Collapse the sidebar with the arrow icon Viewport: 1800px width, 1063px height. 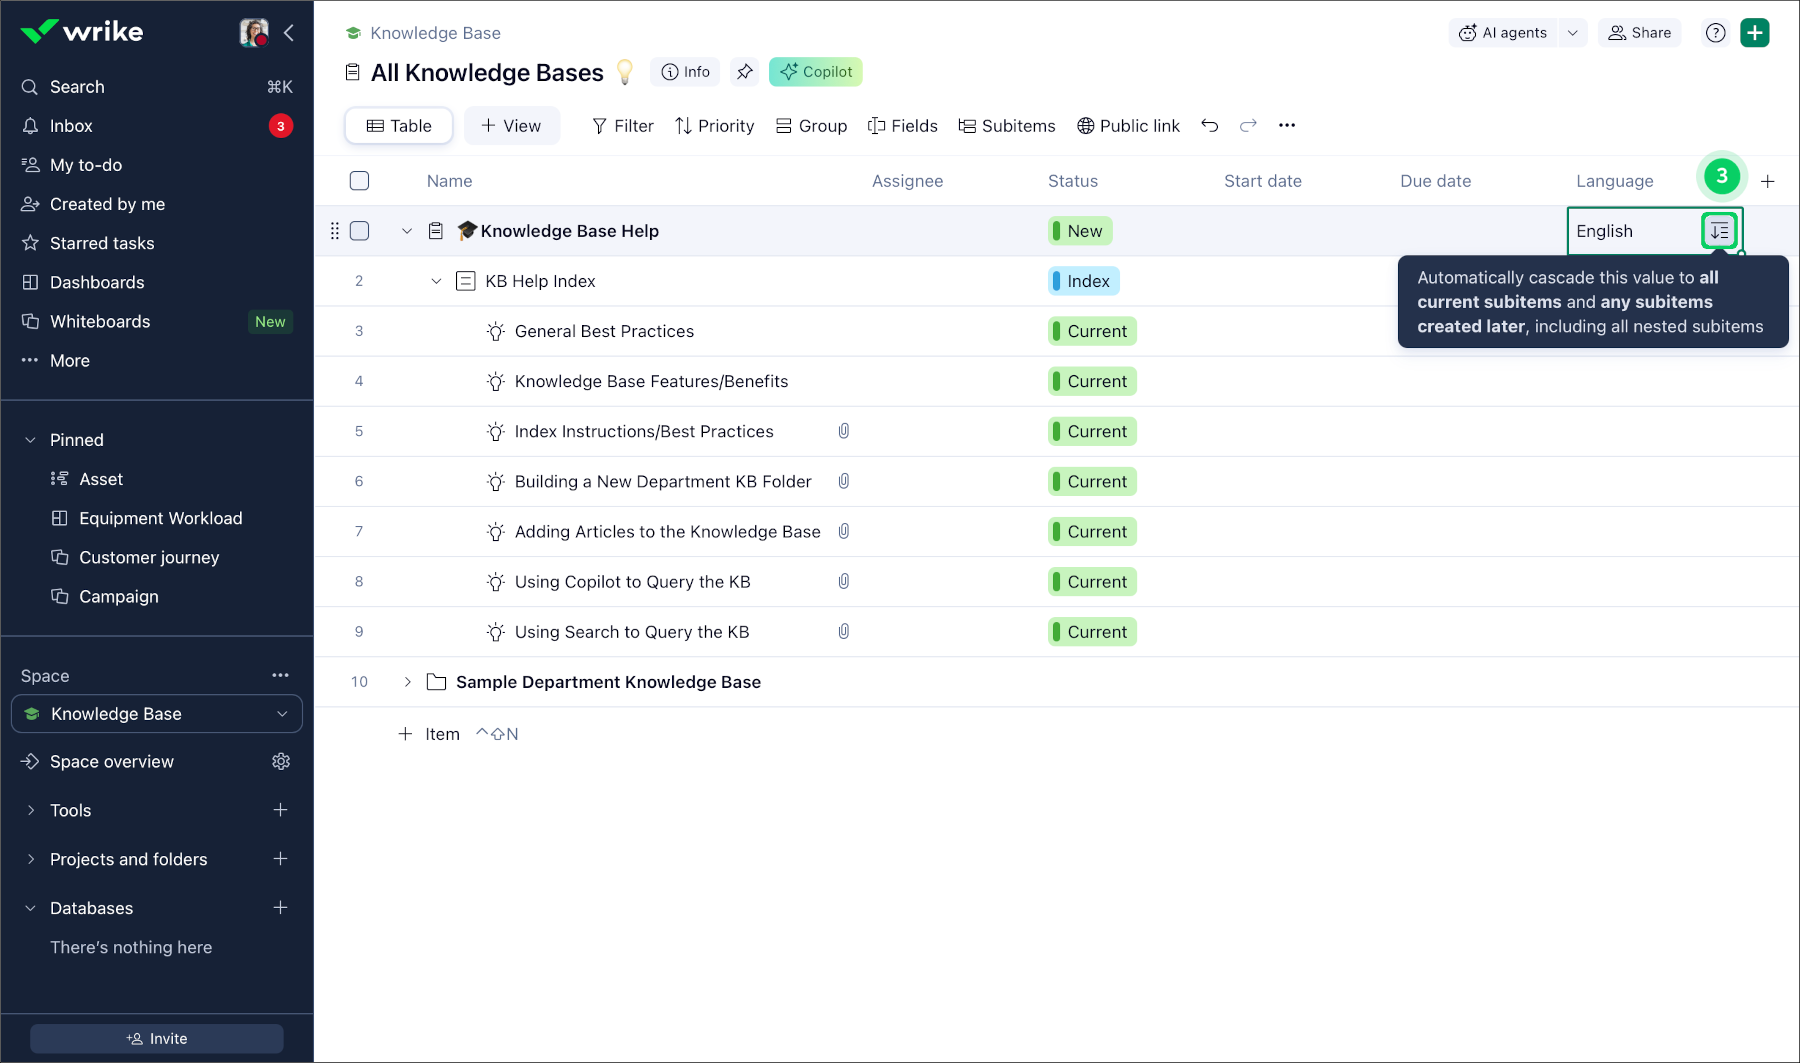[x=289, y=33]
